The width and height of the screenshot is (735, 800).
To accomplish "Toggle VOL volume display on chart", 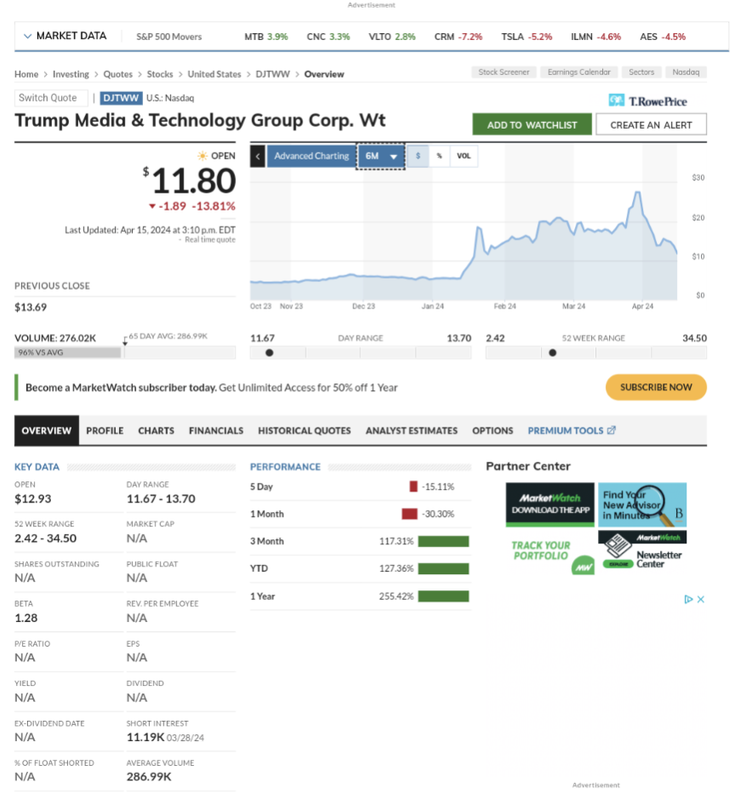I will (x=464, y=156).
